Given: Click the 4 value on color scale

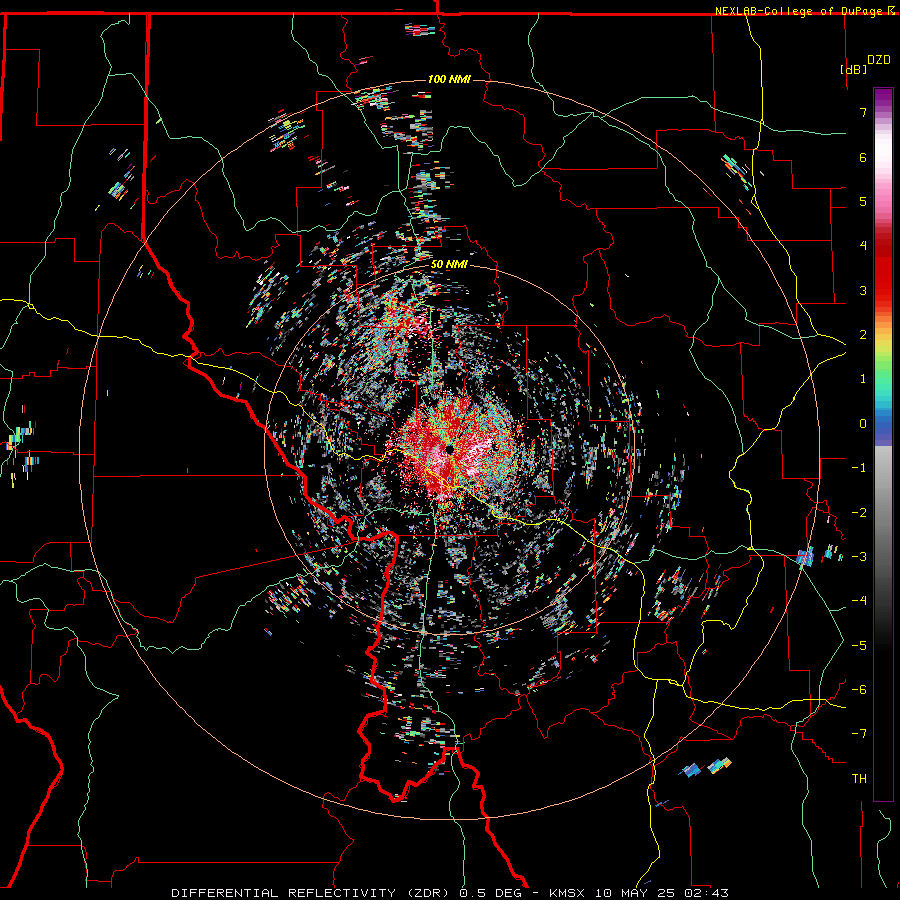Looking at the screenshot, I should [x=863, y=246].
